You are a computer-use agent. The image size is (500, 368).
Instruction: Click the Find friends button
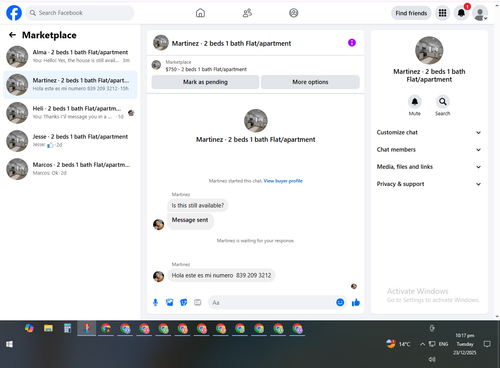click(x=411, y=13)
